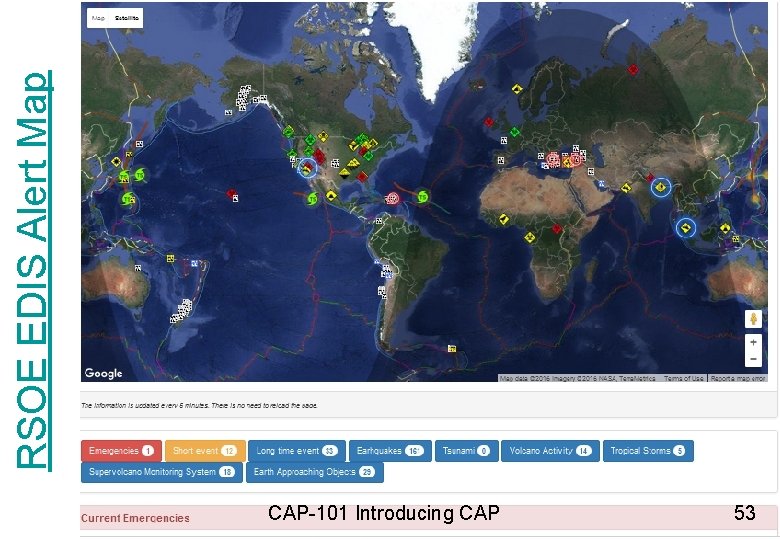Click the earthquake marker in Iran
Screen dimensions: 780x540
pos(591,172)
